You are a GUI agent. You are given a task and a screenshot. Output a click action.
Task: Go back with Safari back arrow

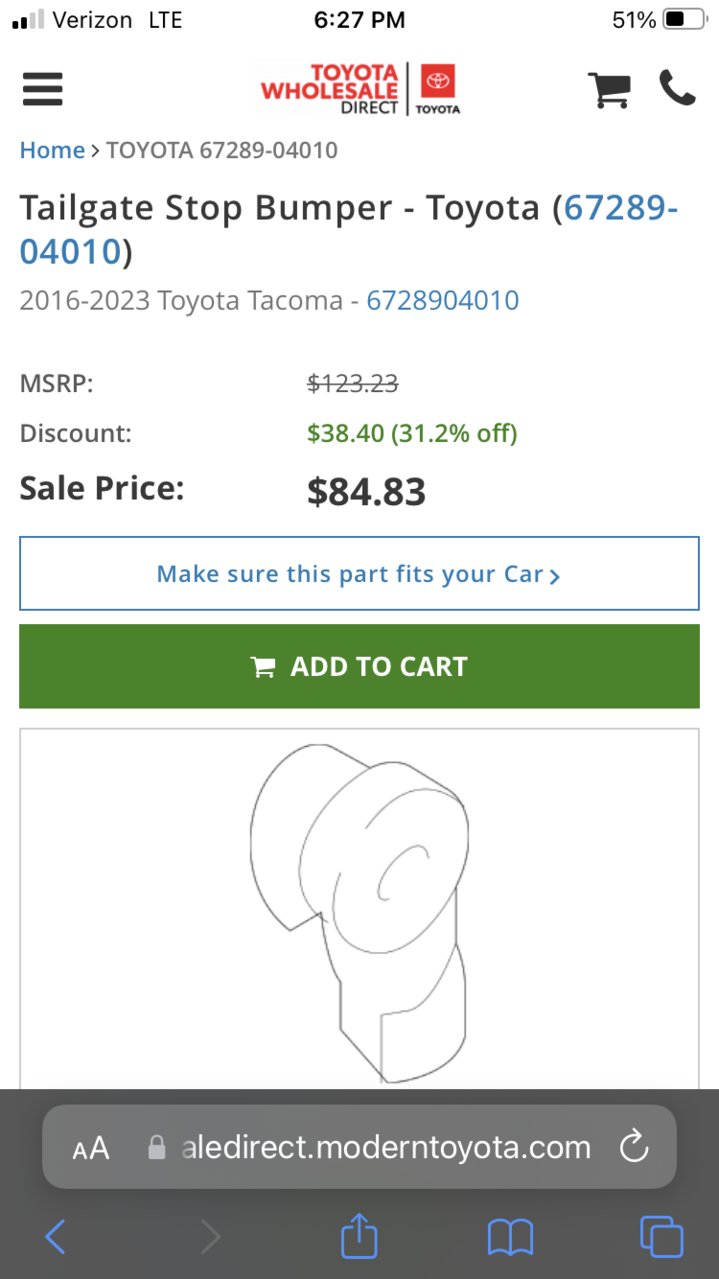click(56, 1238)
